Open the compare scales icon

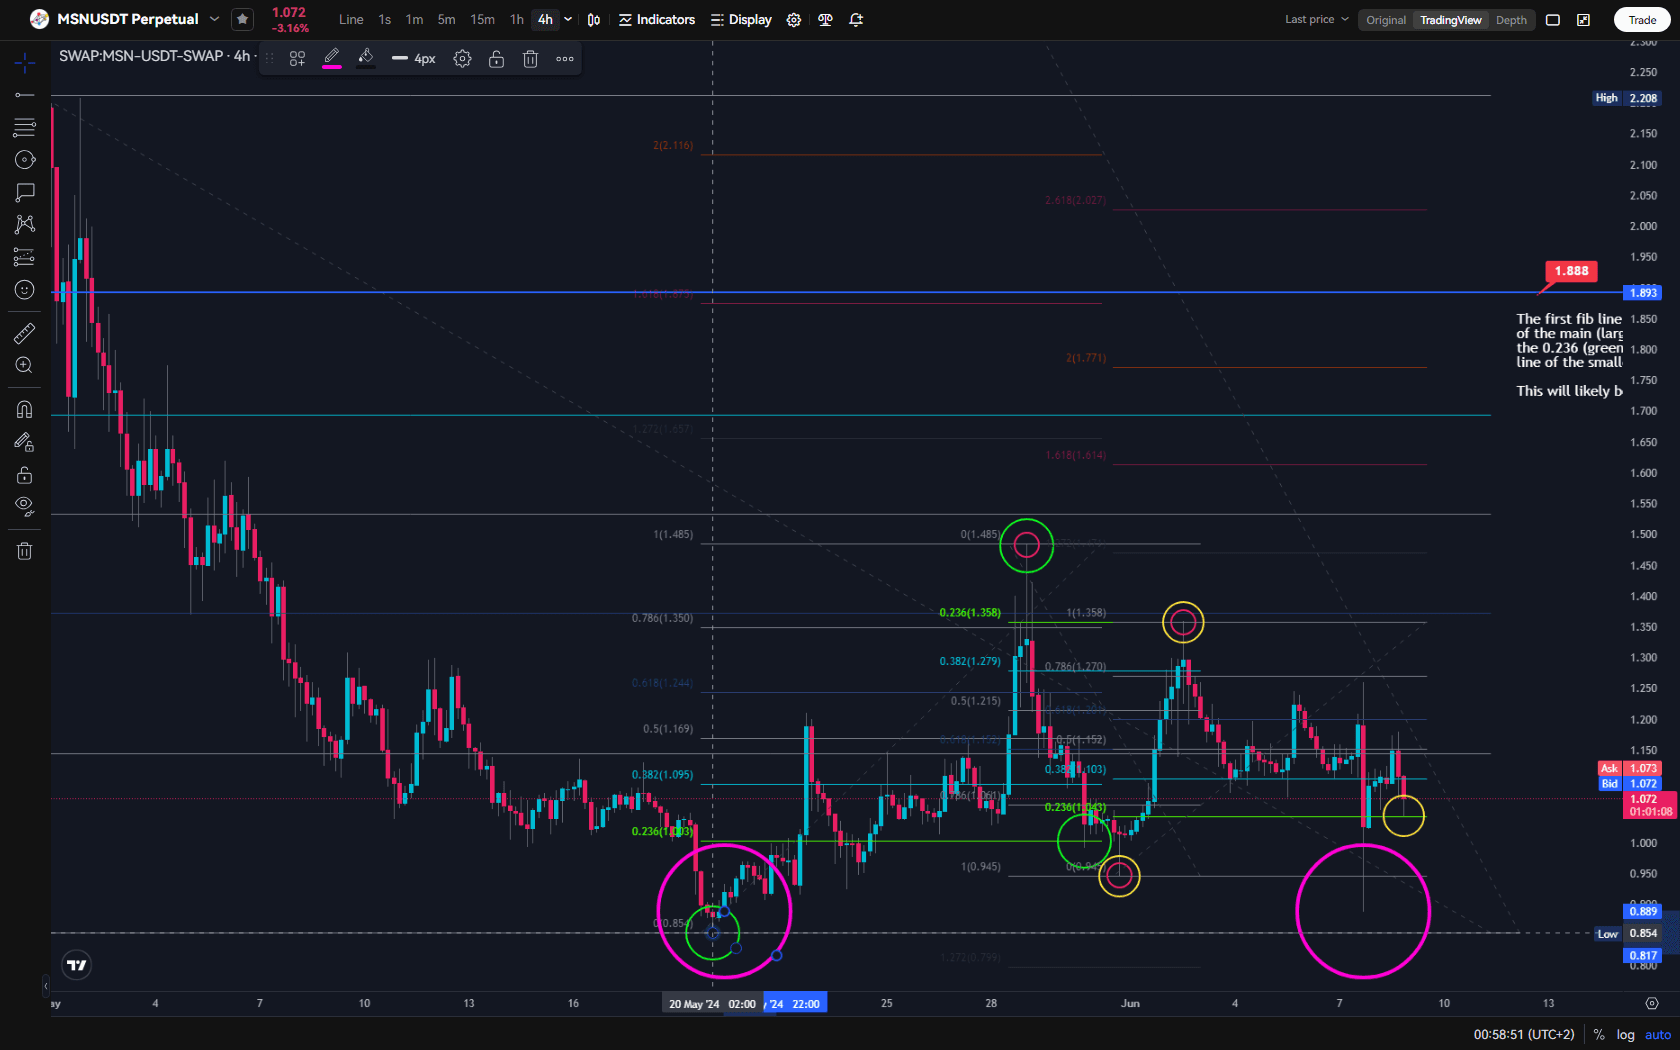[825, 20]
